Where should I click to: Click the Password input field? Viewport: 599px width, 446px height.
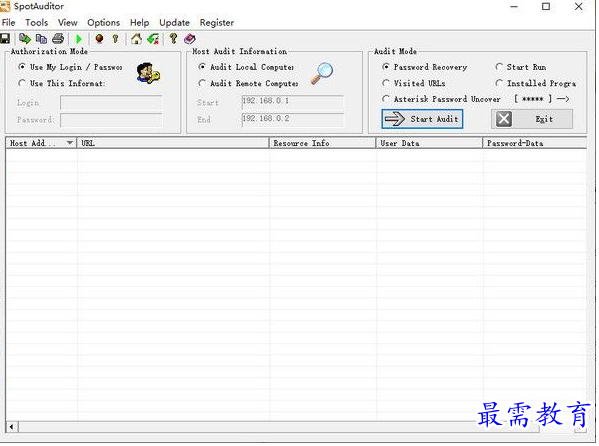tap(111, 120)
